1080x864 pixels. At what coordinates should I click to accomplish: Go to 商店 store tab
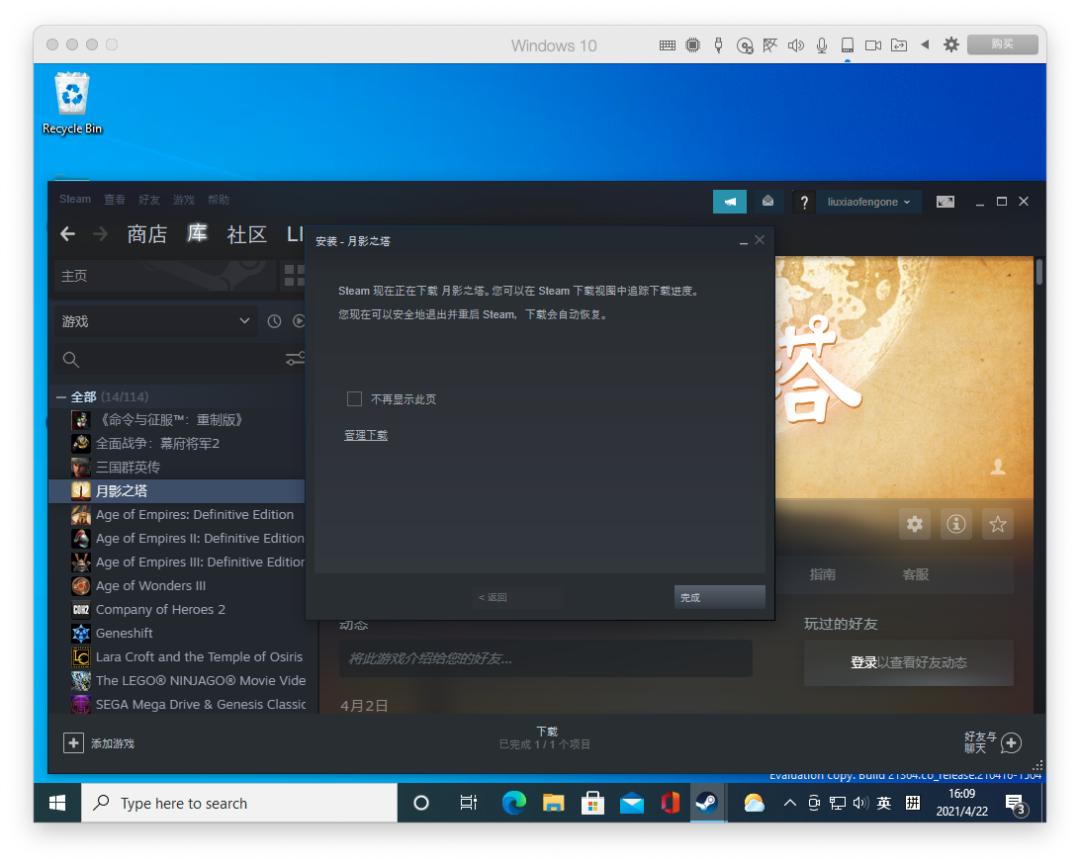(147, 234)
